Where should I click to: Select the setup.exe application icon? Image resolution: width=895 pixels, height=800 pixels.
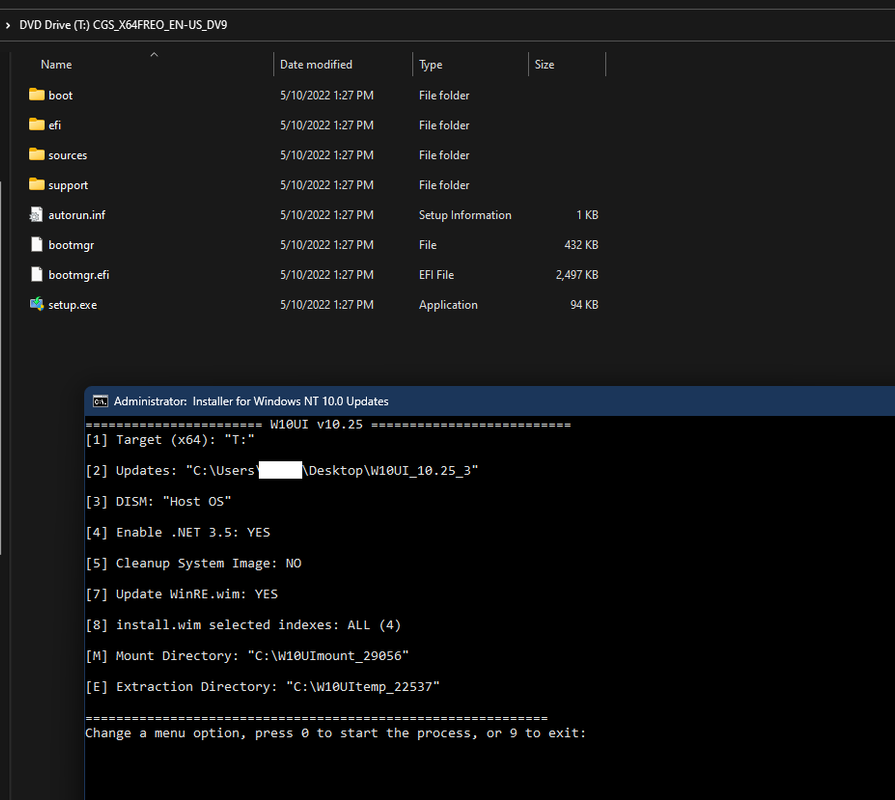point(37,304)
